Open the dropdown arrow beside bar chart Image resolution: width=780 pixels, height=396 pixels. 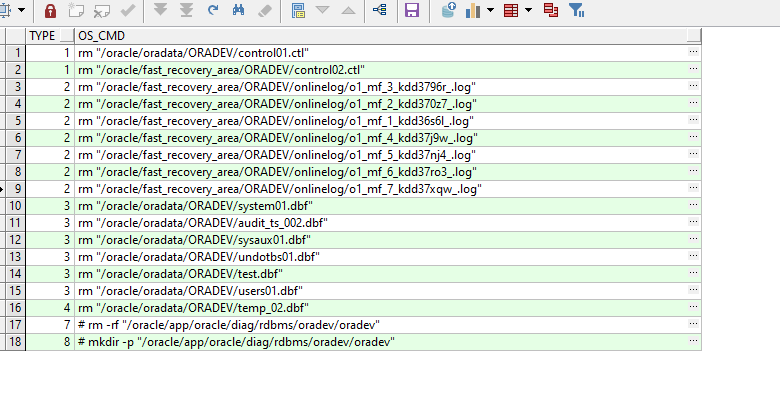coord(490,10)
